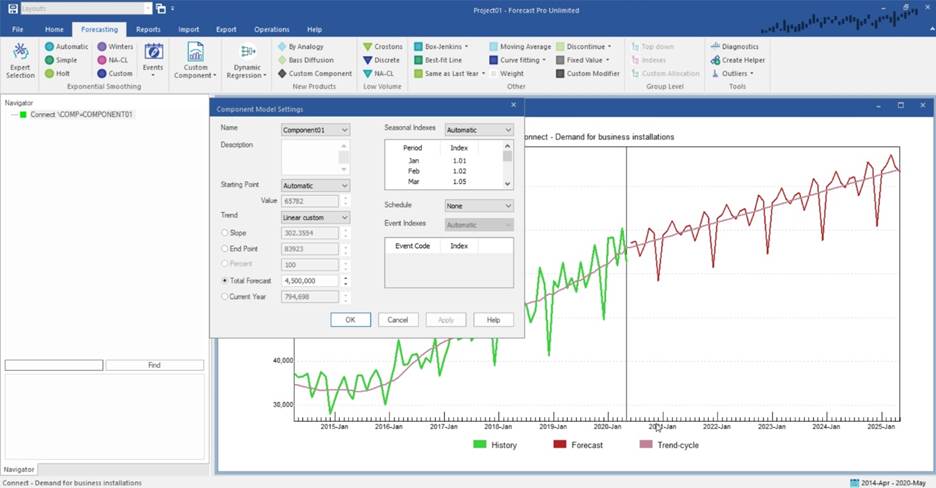The width and height of the screenshot is (936, 488).
Task: Select the Crostons low volume model
Action: point(369,46)
